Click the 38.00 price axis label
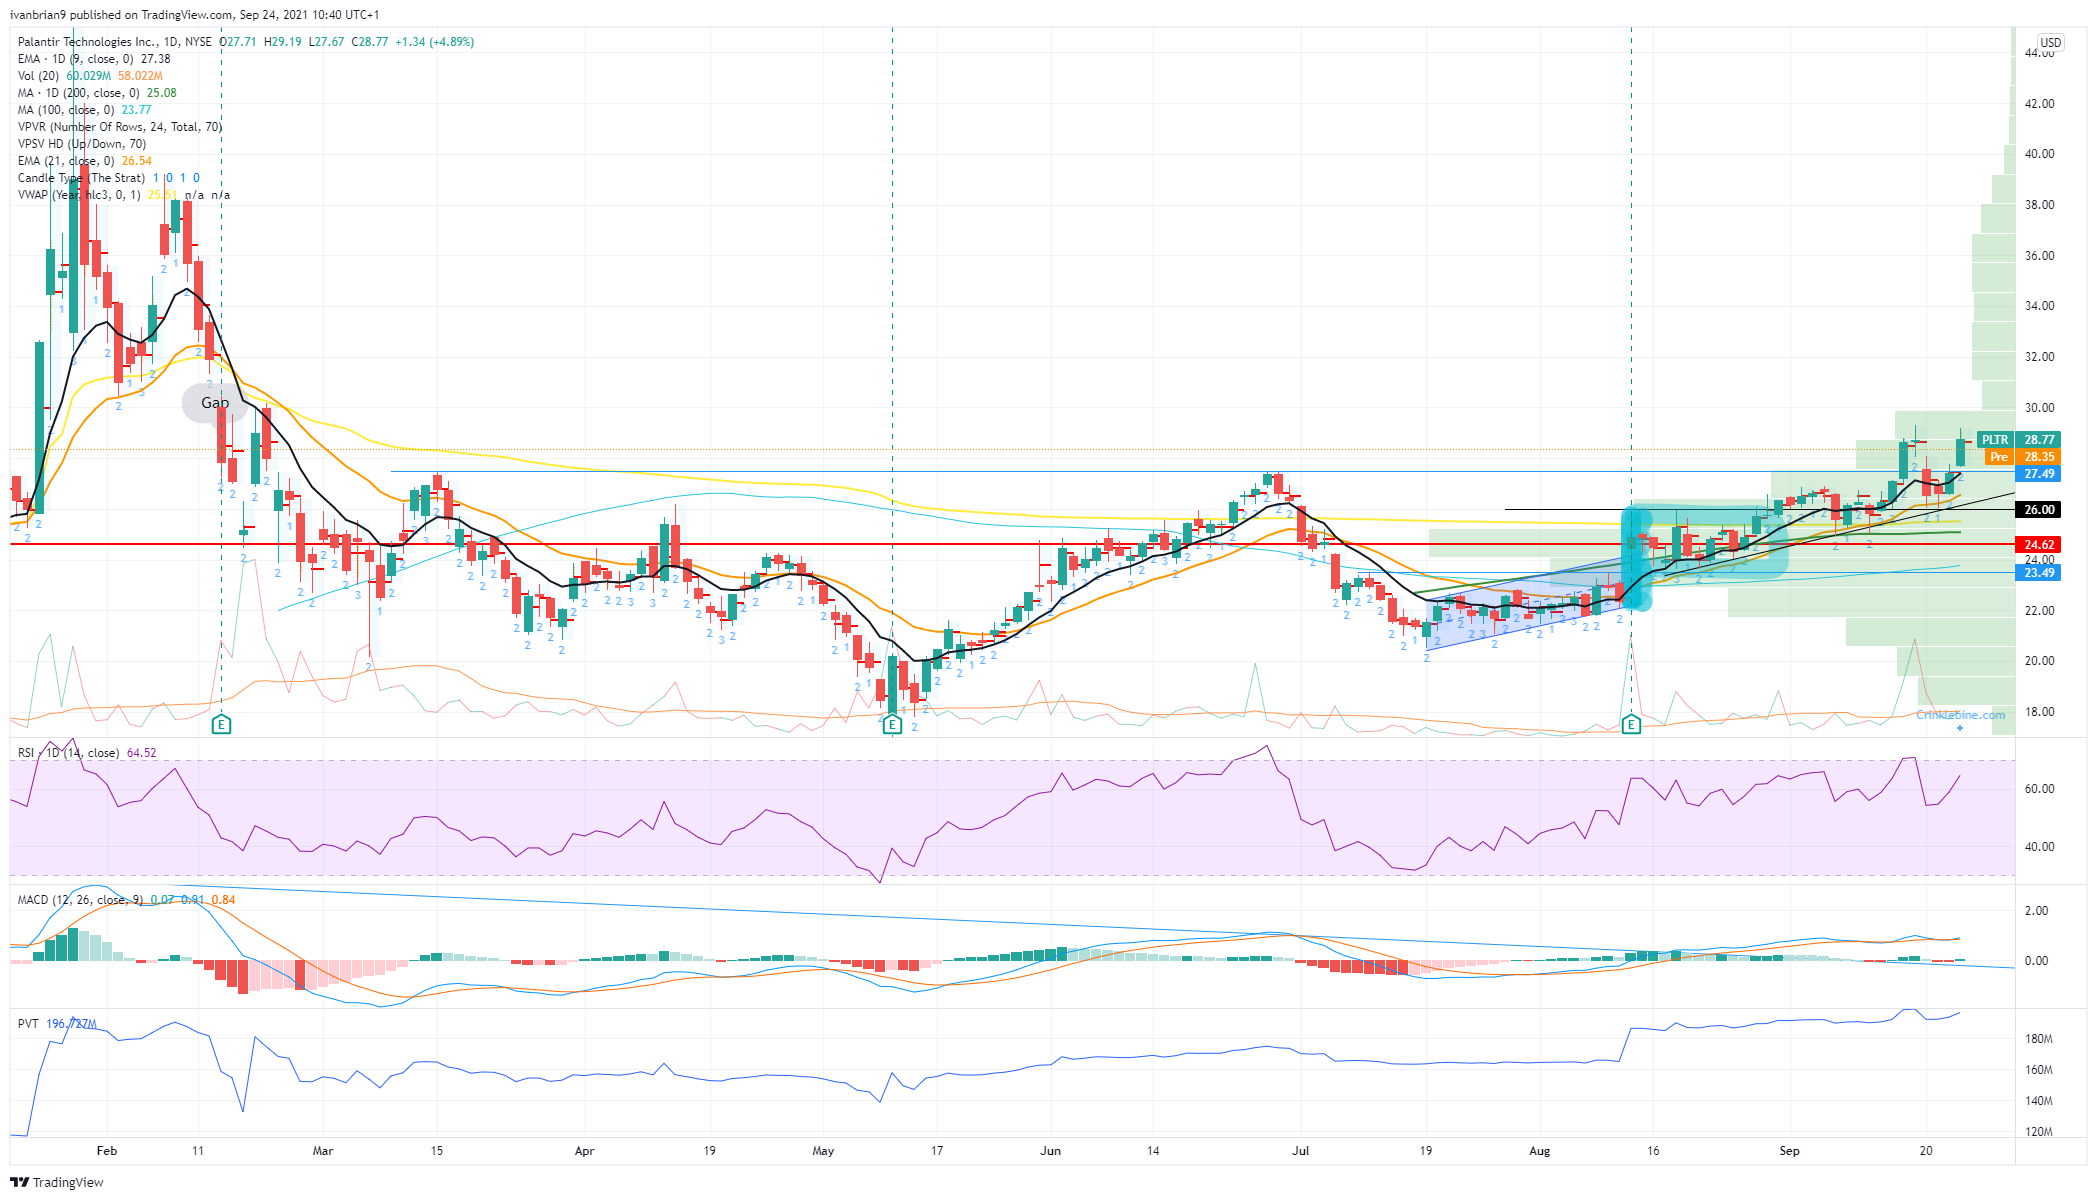 pos(2039,205)
